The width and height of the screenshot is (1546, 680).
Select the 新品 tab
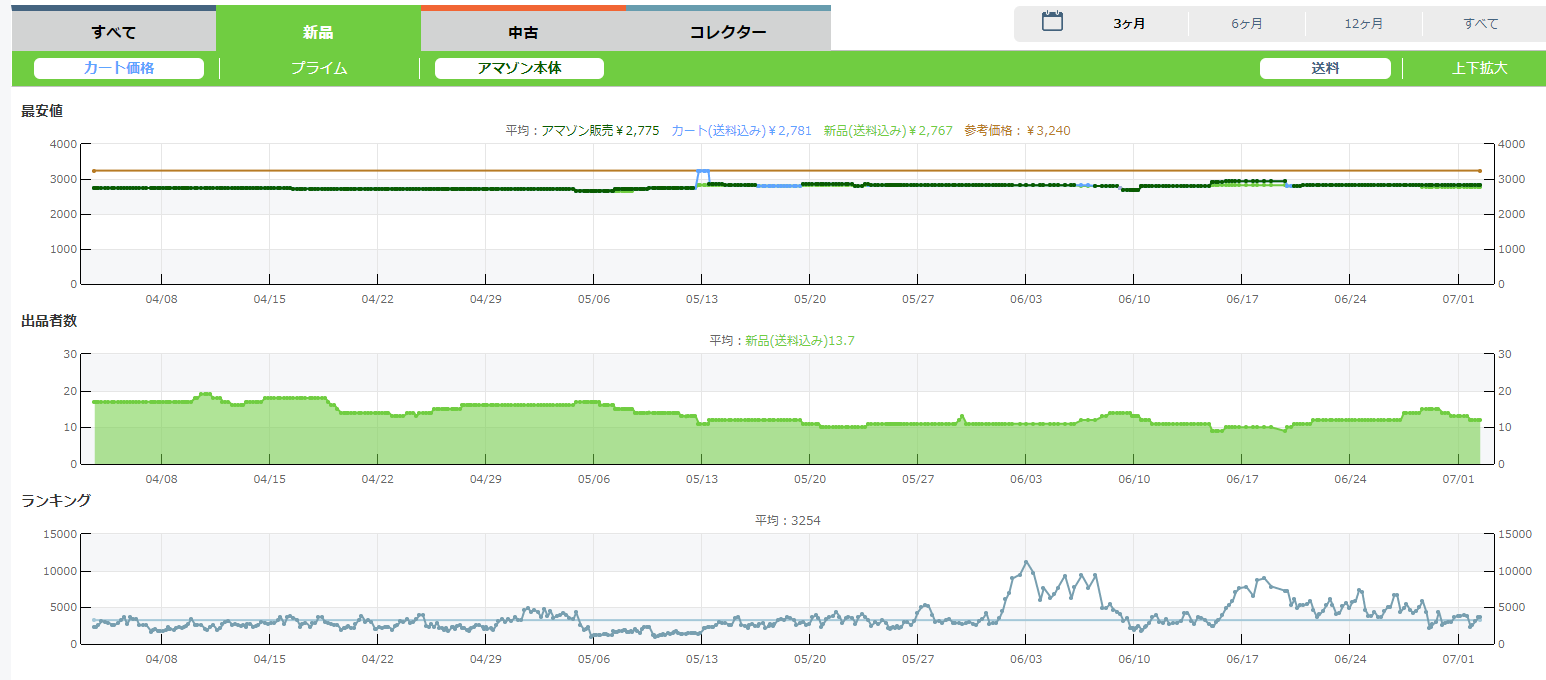pos(318,32)
